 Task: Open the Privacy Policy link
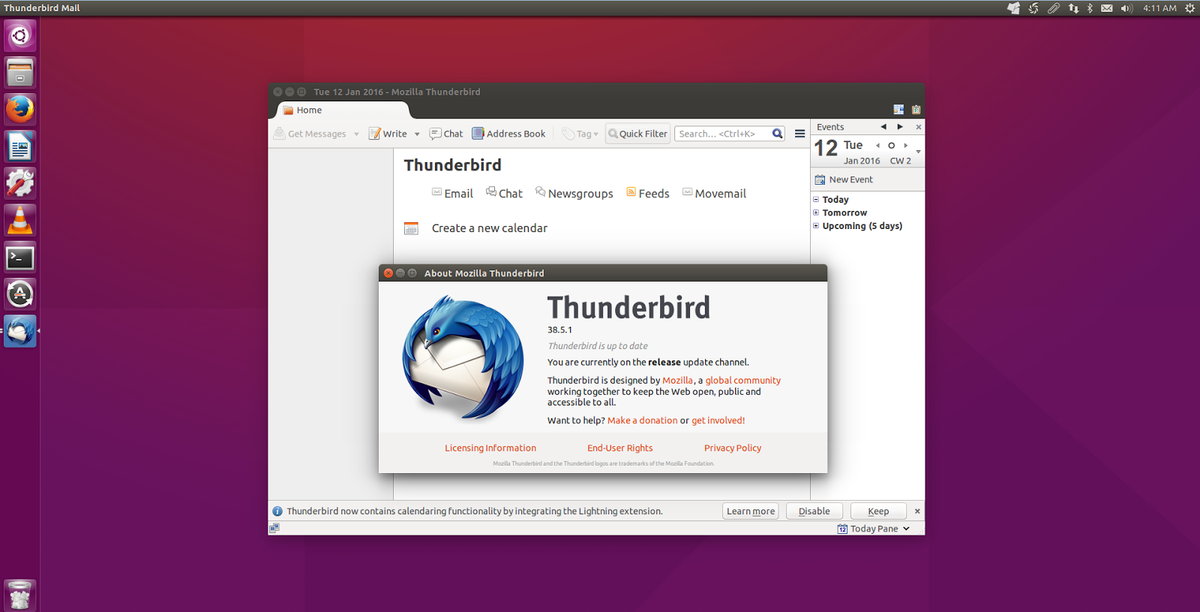[733, 448]
